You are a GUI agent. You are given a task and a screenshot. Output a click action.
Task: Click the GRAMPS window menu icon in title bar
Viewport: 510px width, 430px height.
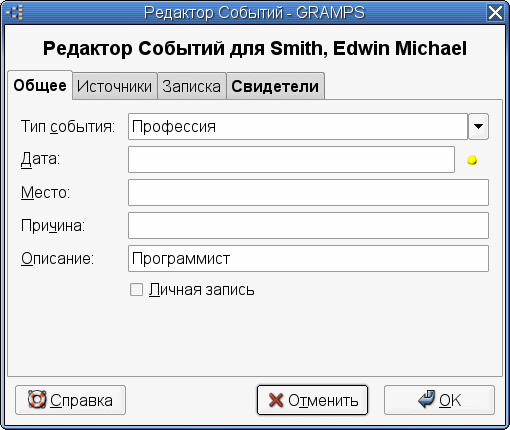tap(14, 13)
